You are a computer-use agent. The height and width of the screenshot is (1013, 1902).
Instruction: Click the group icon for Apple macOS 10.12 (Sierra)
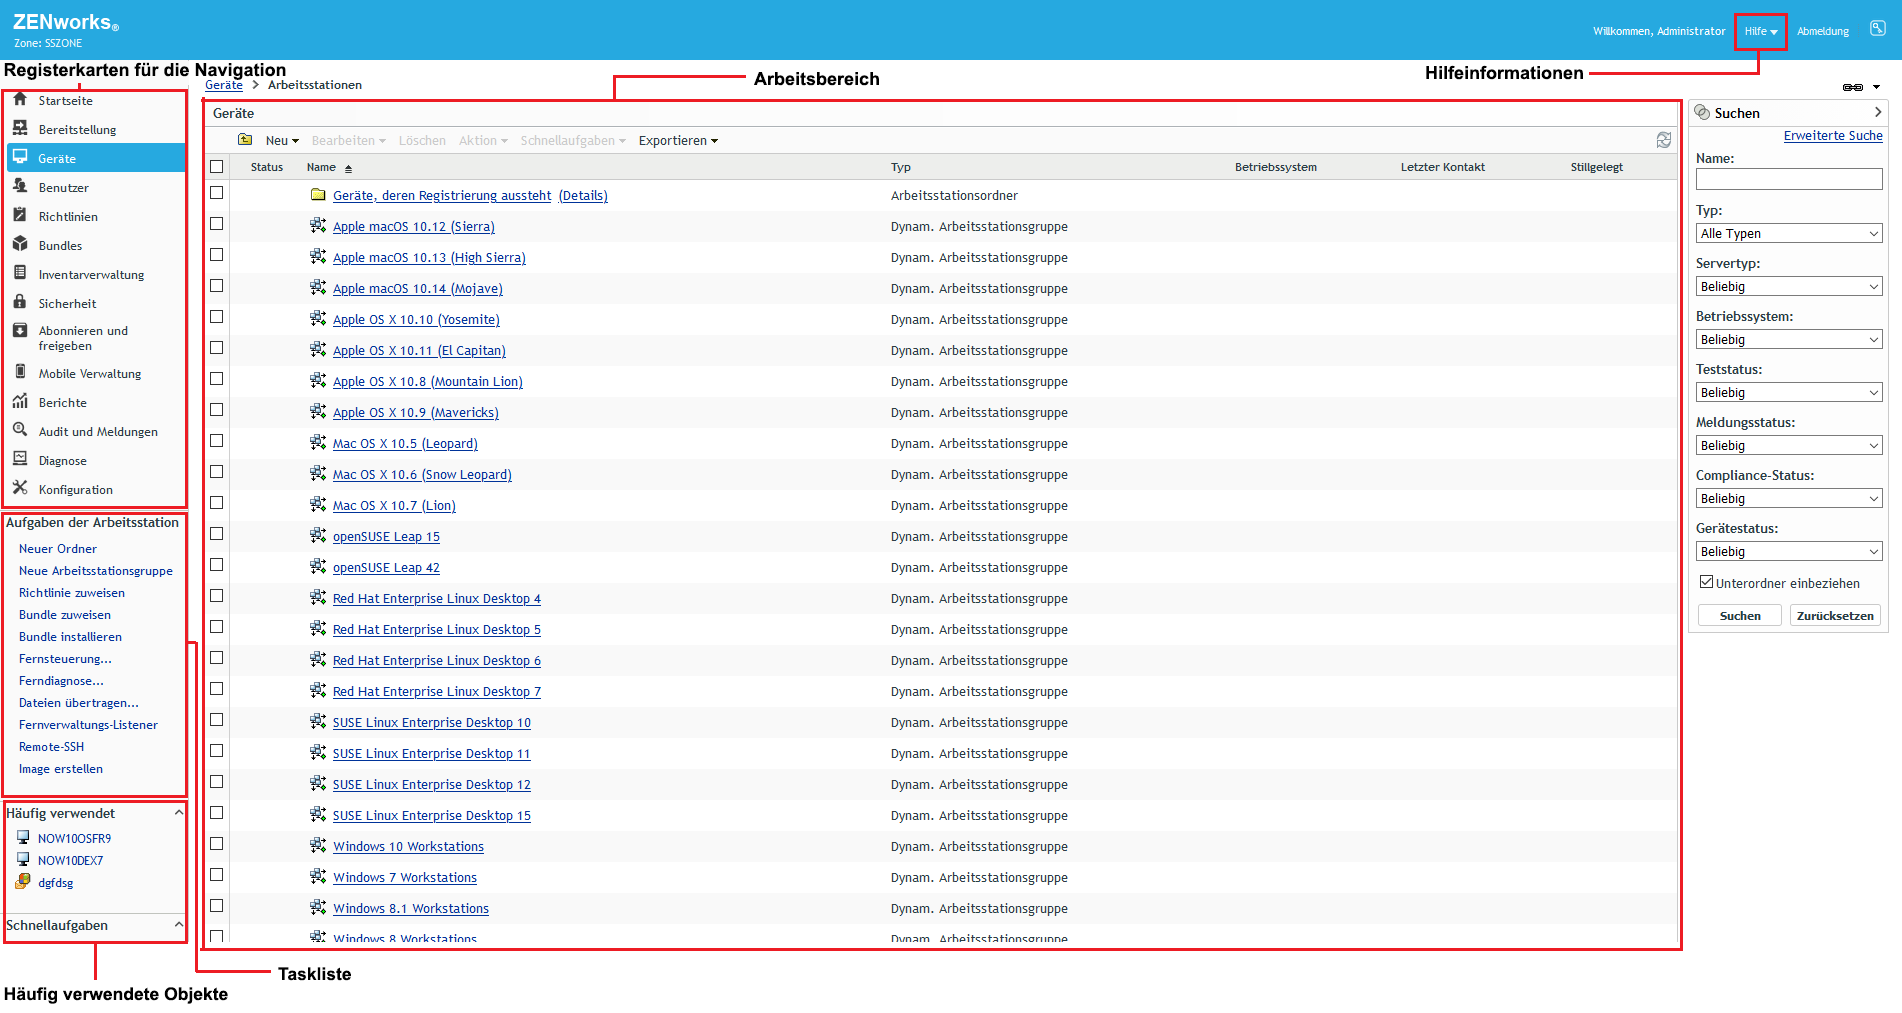(318, 225)
